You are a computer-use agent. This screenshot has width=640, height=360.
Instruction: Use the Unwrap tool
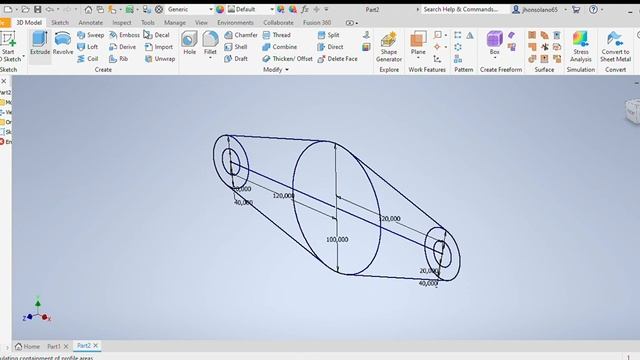160,59
